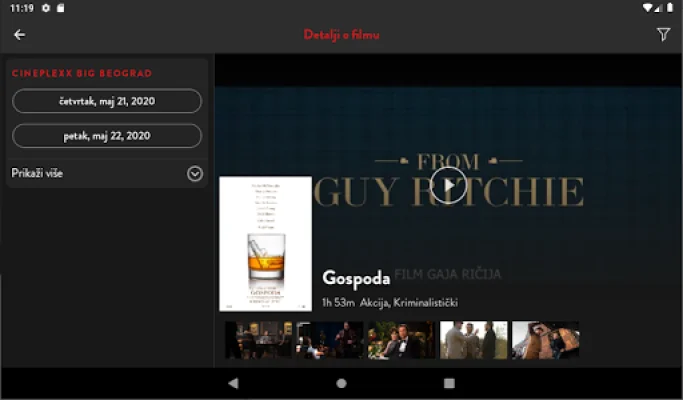
Task: Open the dark bar interior still image
Action: [259, 340]
